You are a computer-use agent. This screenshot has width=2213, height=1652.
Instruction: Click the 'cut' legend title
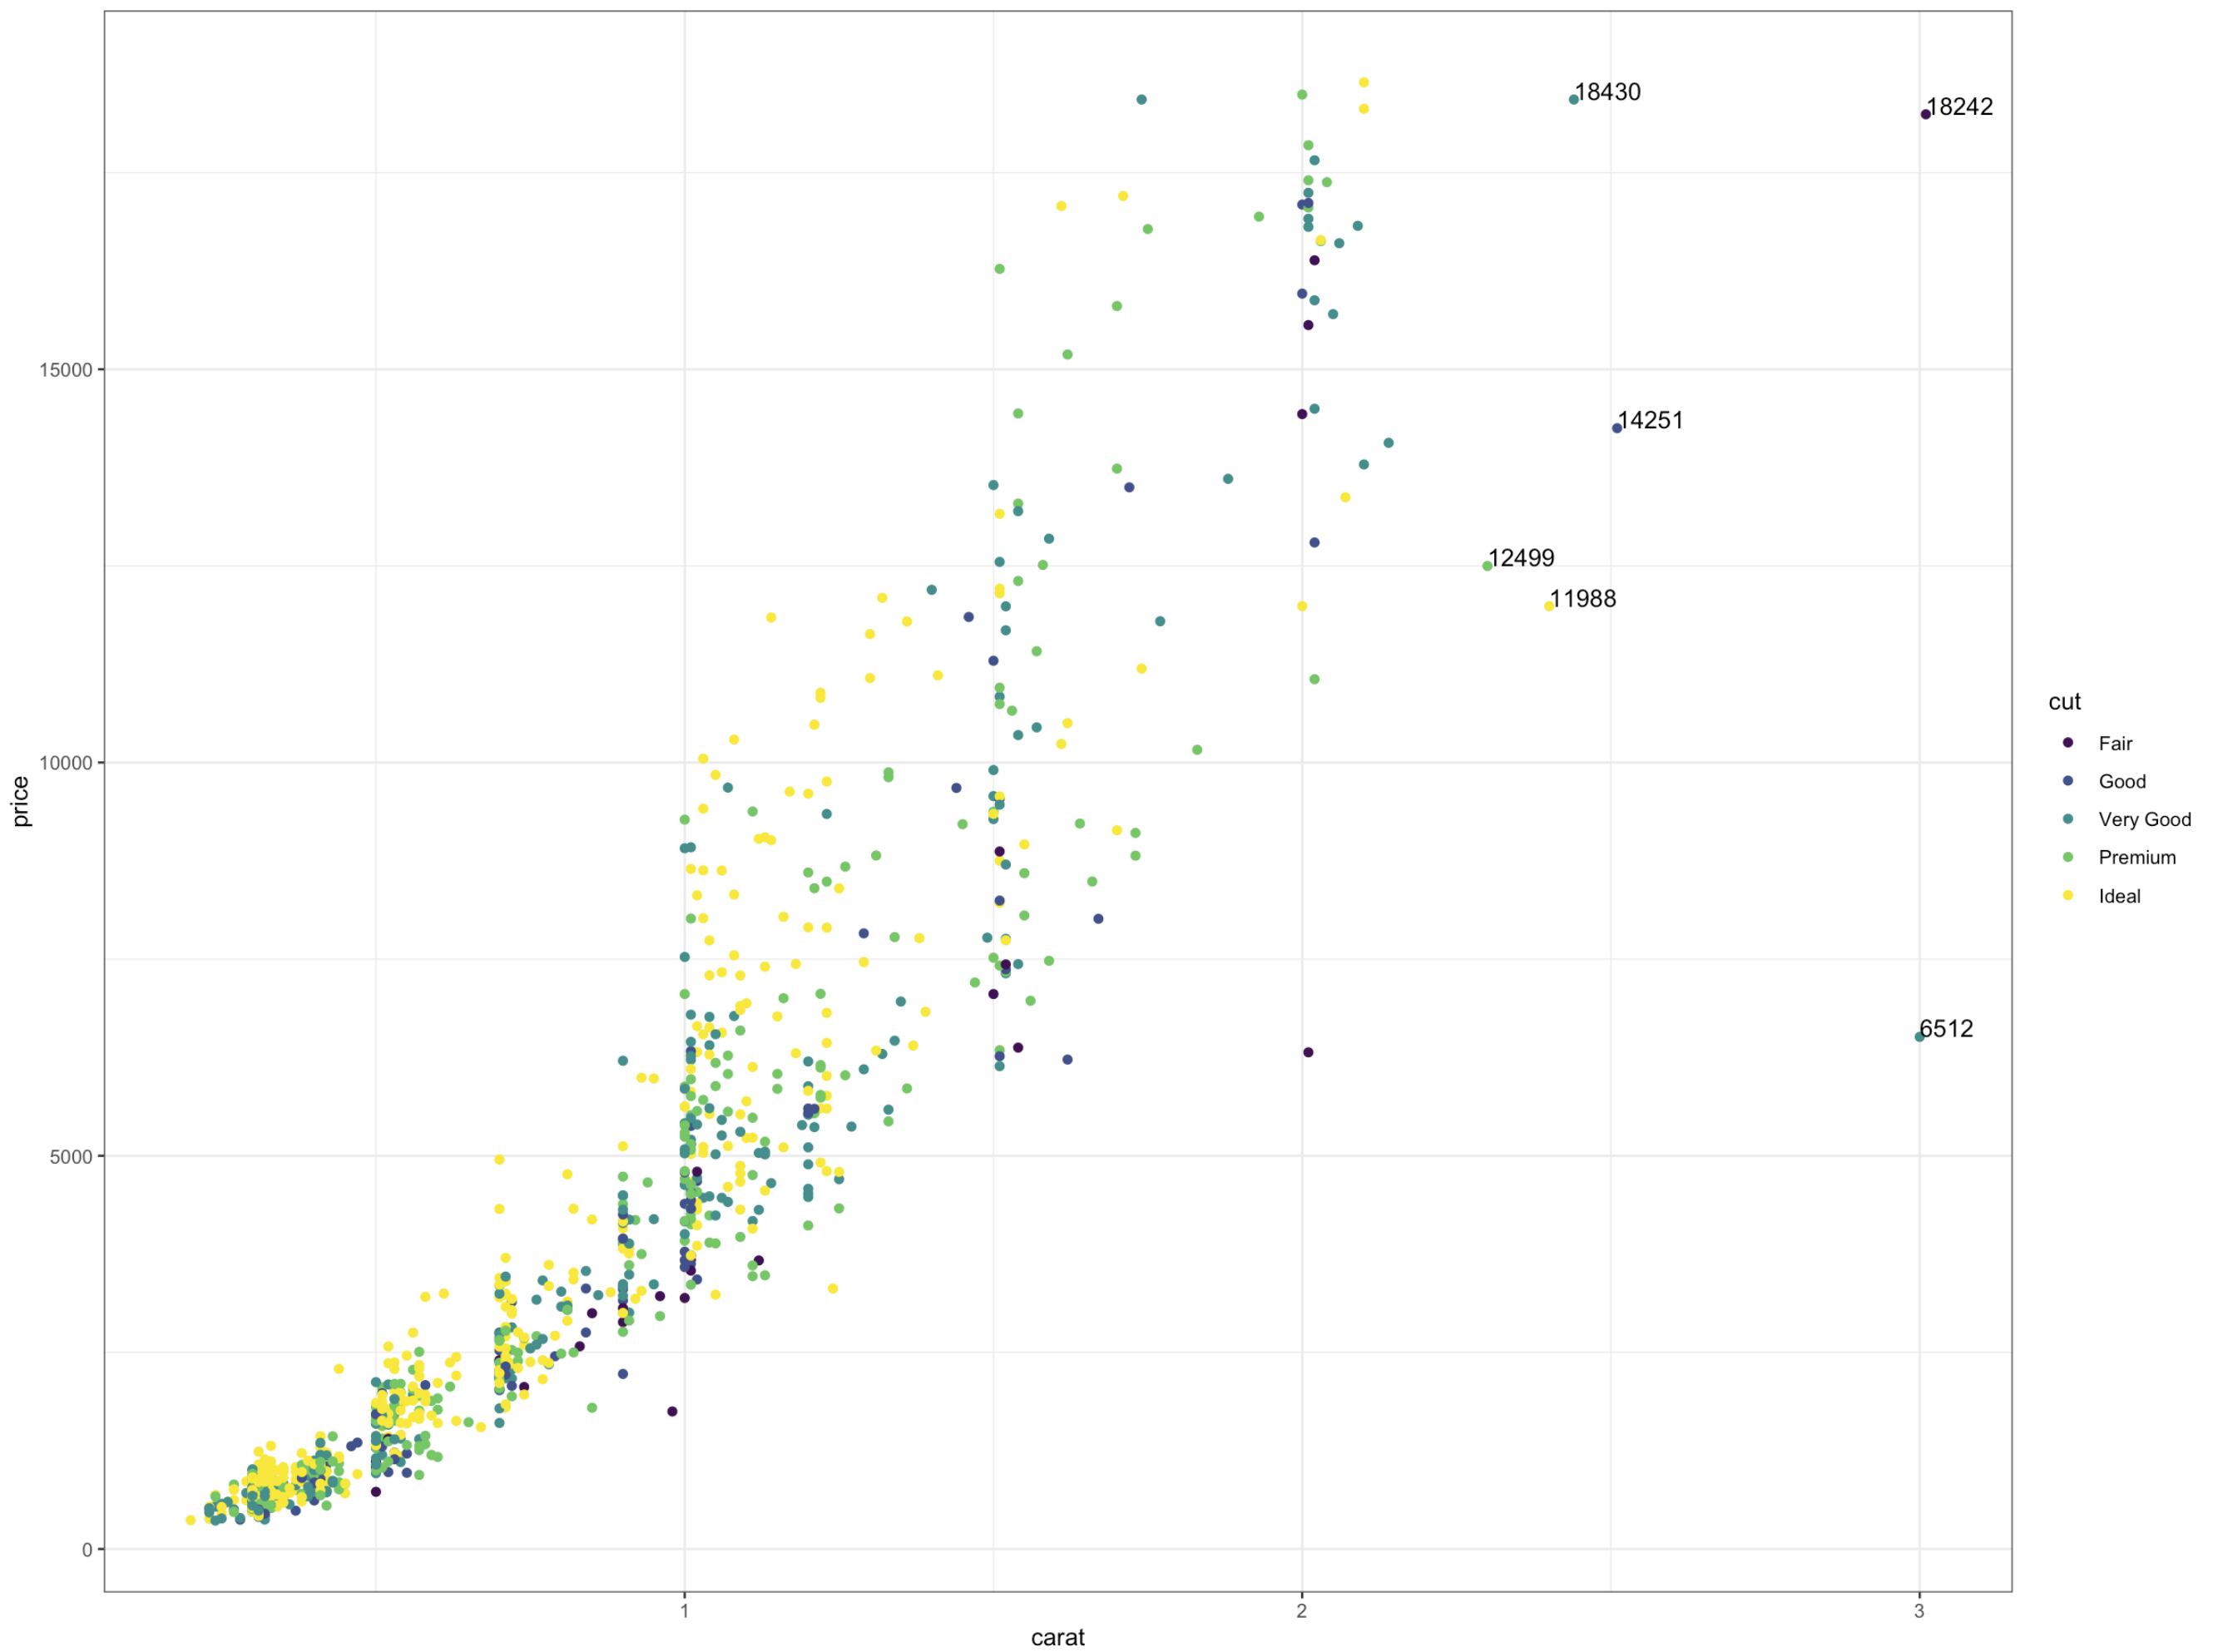(x=2064, y=702)
